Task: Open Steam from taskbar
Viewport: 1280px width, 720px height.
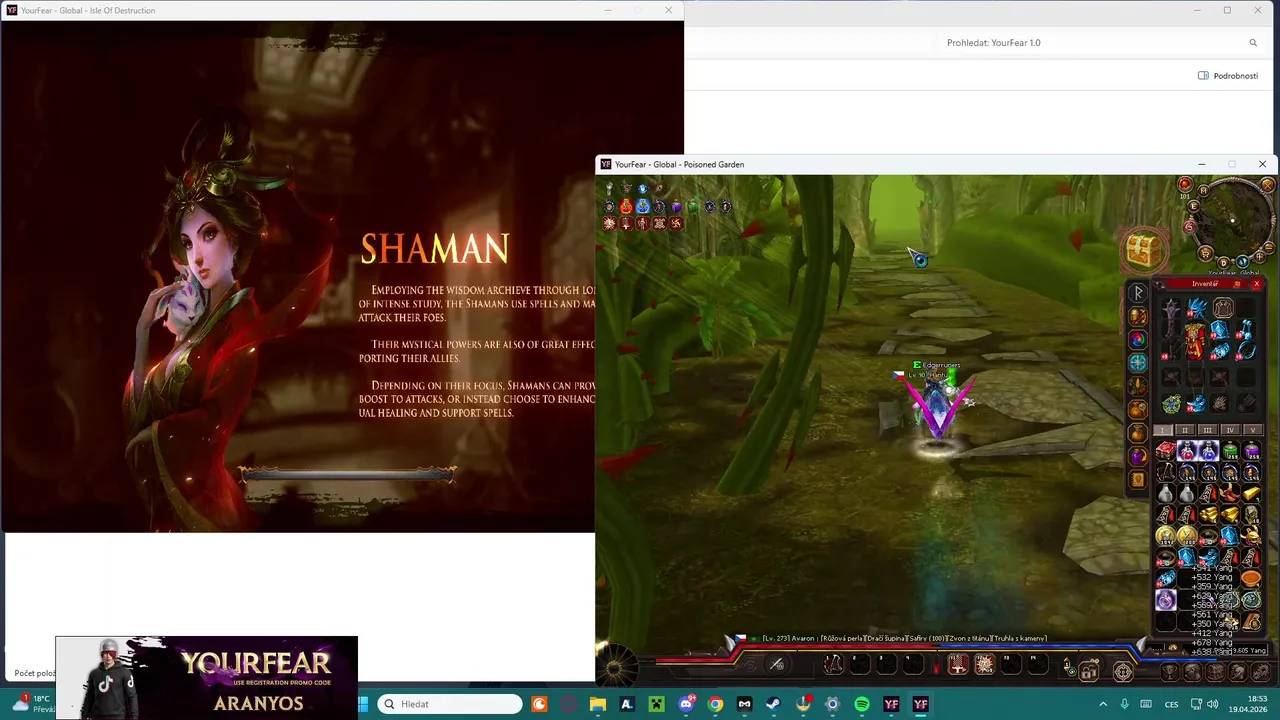Action: coord(773,704)
